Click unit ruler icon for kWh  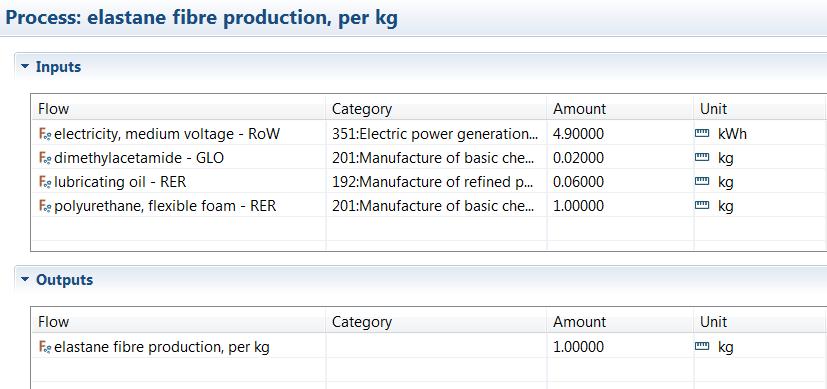pos(702,134)
